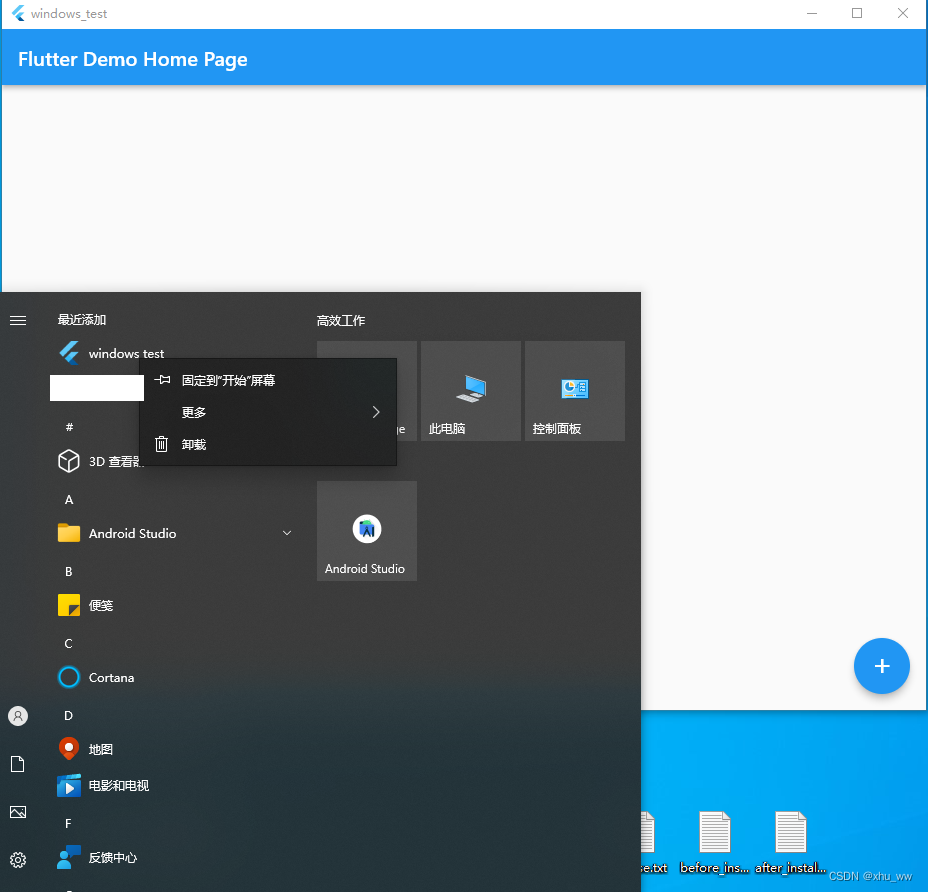Launch Android Studio from its tile

click(366, 530)
